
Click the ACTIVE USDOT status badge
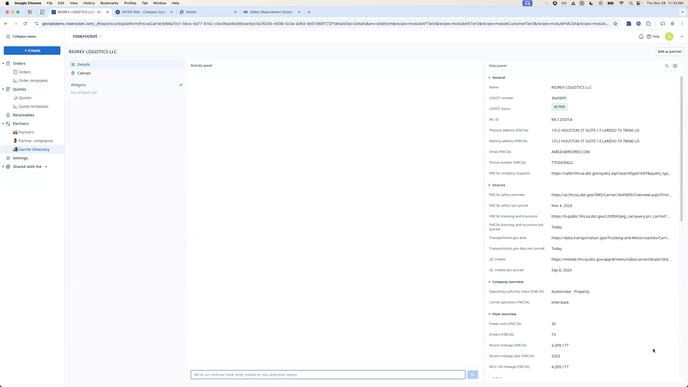point(559,107)
